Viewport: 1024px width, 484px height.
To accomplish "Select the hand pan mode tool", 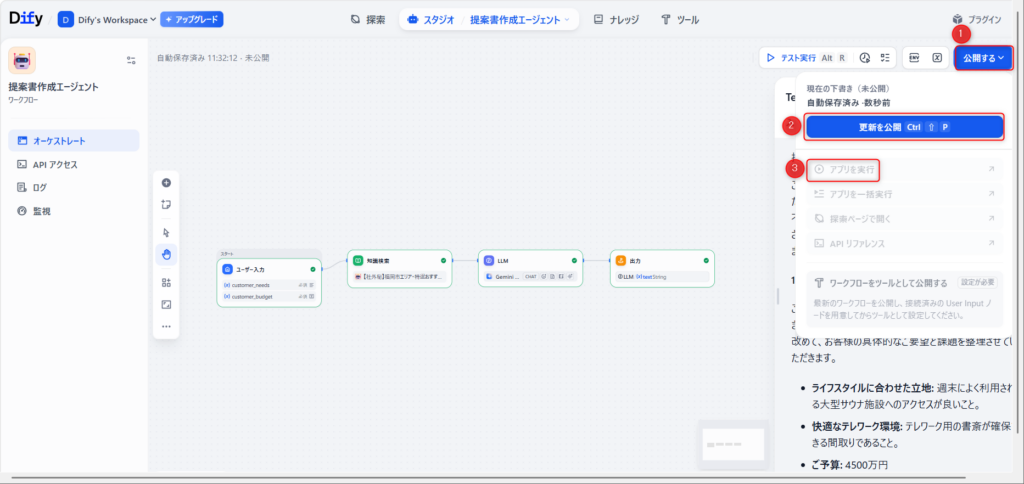I will (x=166, y=254).
